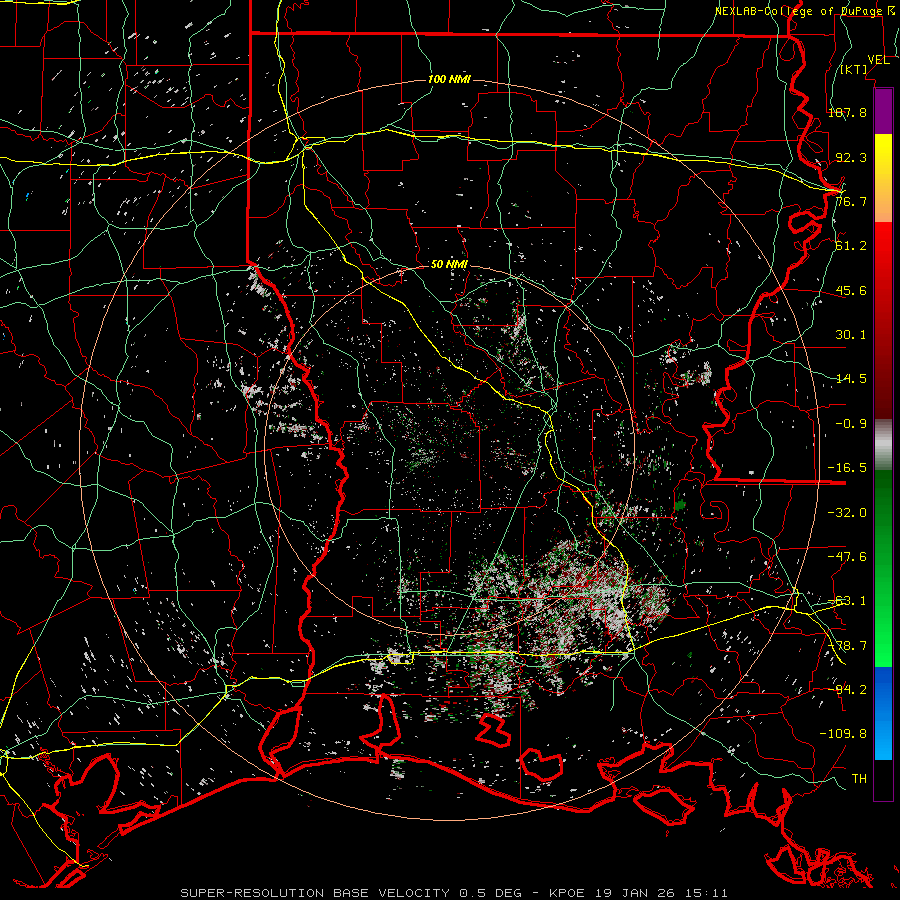Screen dimensions: 900x900
Task: Click the 92.3 velocity scale value
Action: 851,157
